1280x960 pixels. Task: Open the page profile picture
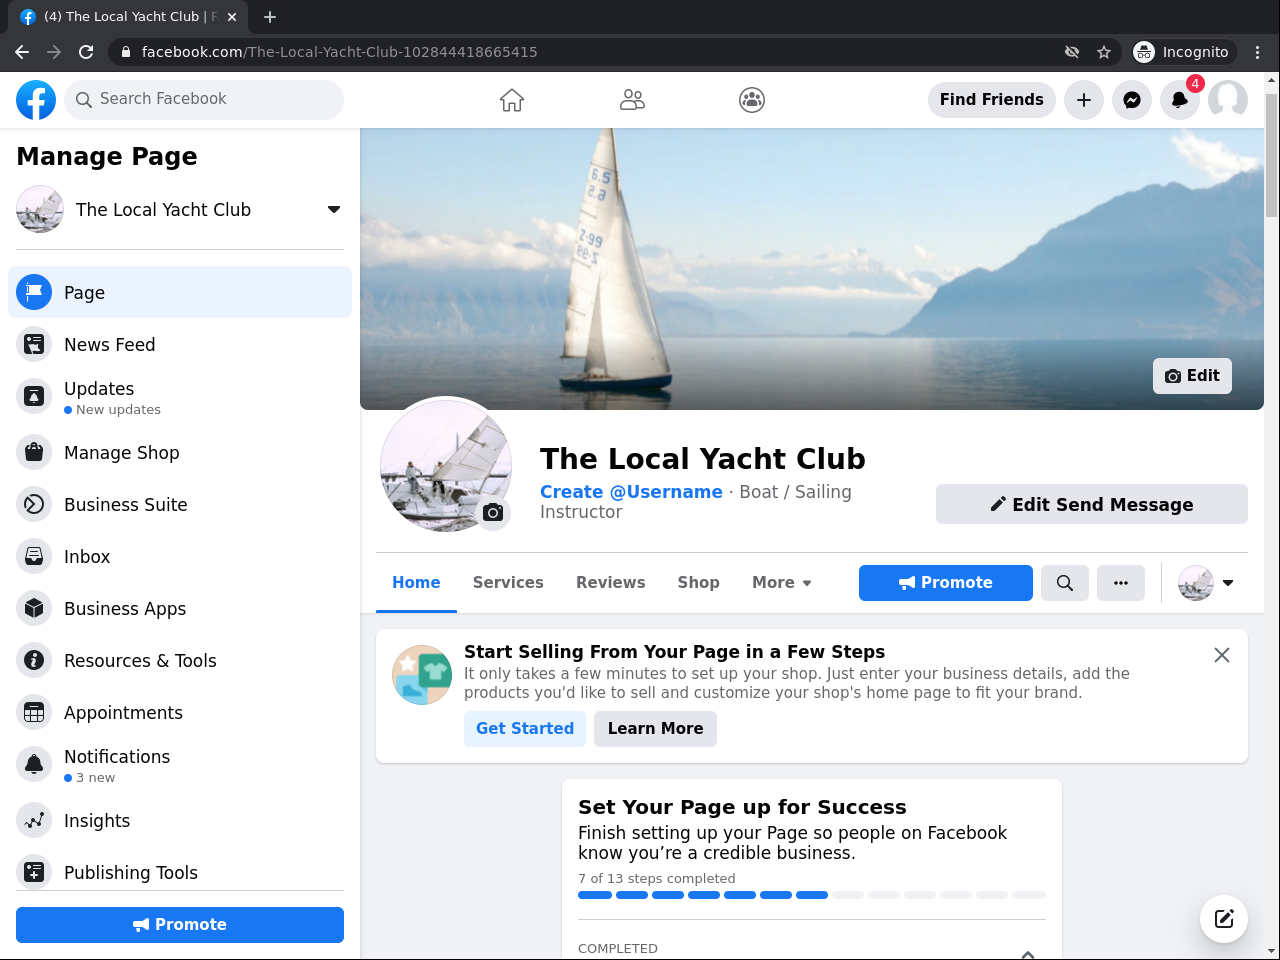pyautogui.click(x=446, y=465)
